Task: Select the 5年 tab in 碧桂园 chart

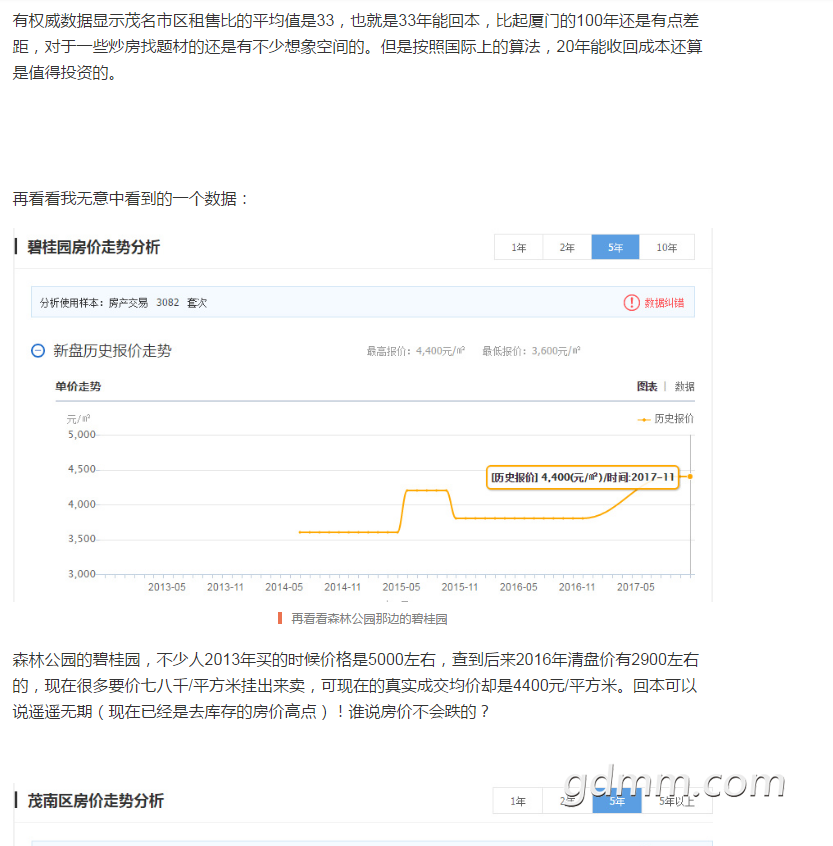Action: 616,247
